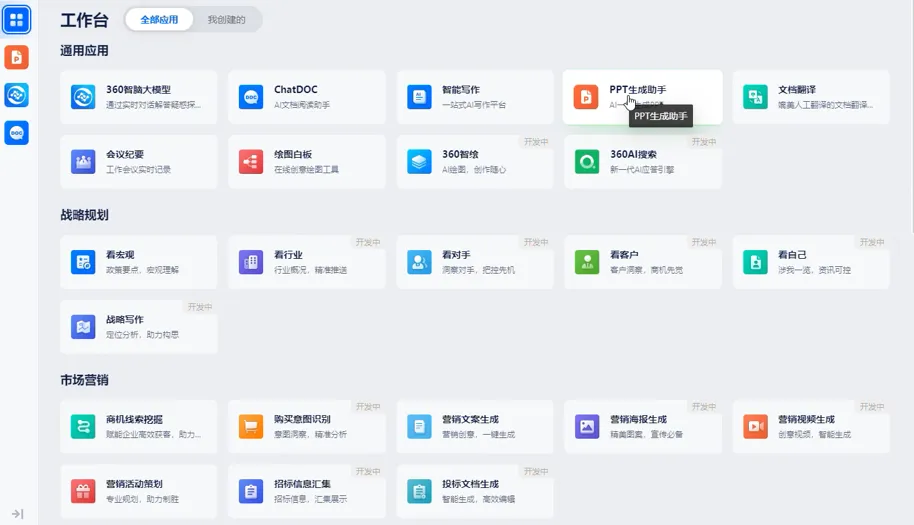Click the 投标文档生成 app icon

419,491
